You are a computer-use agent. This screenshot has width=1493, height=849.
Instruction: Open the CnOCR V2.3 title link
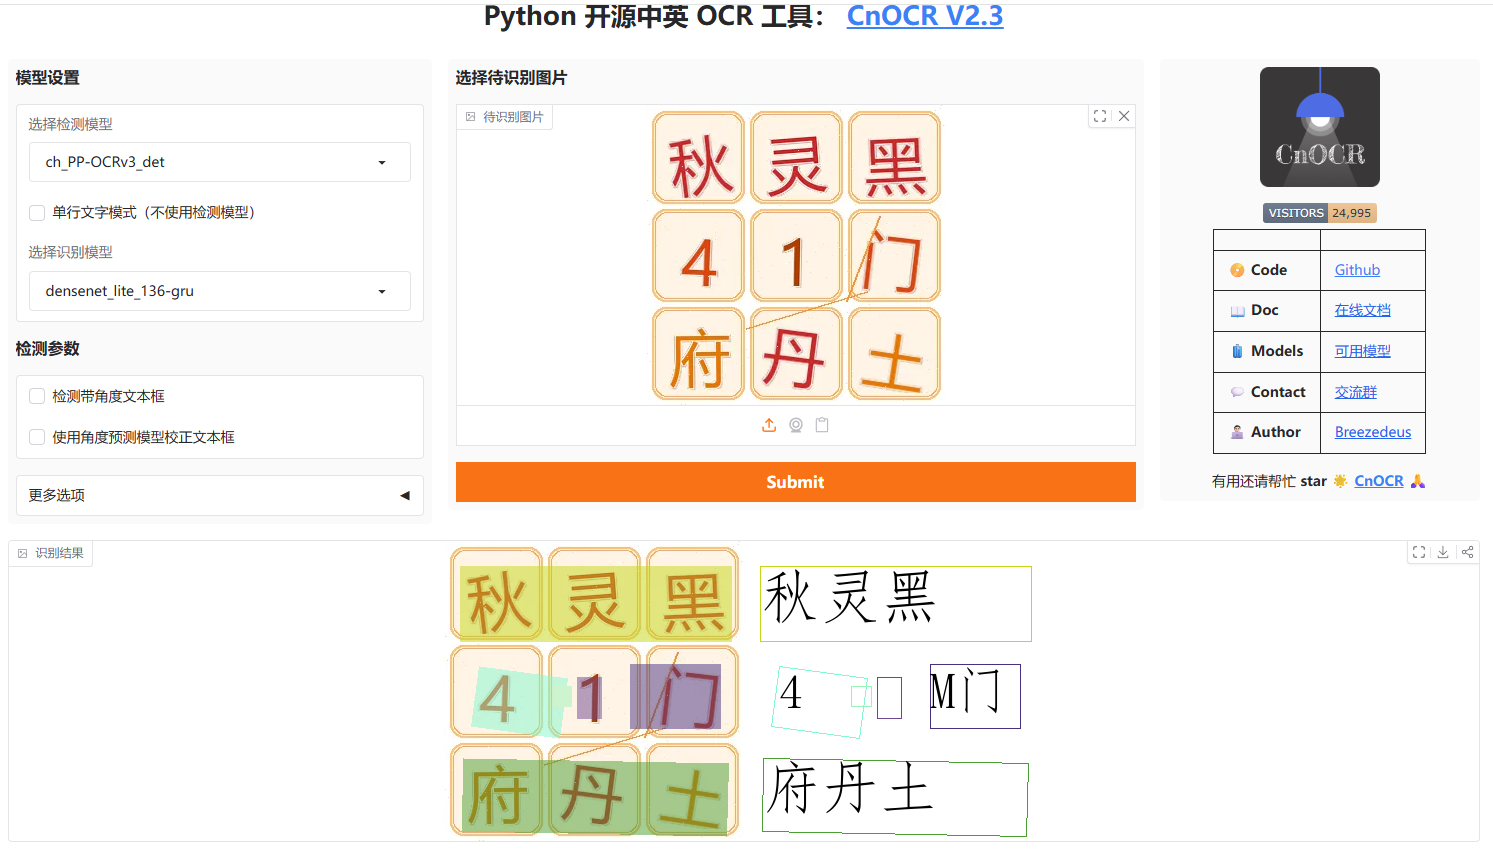click(x=924, y=16)
